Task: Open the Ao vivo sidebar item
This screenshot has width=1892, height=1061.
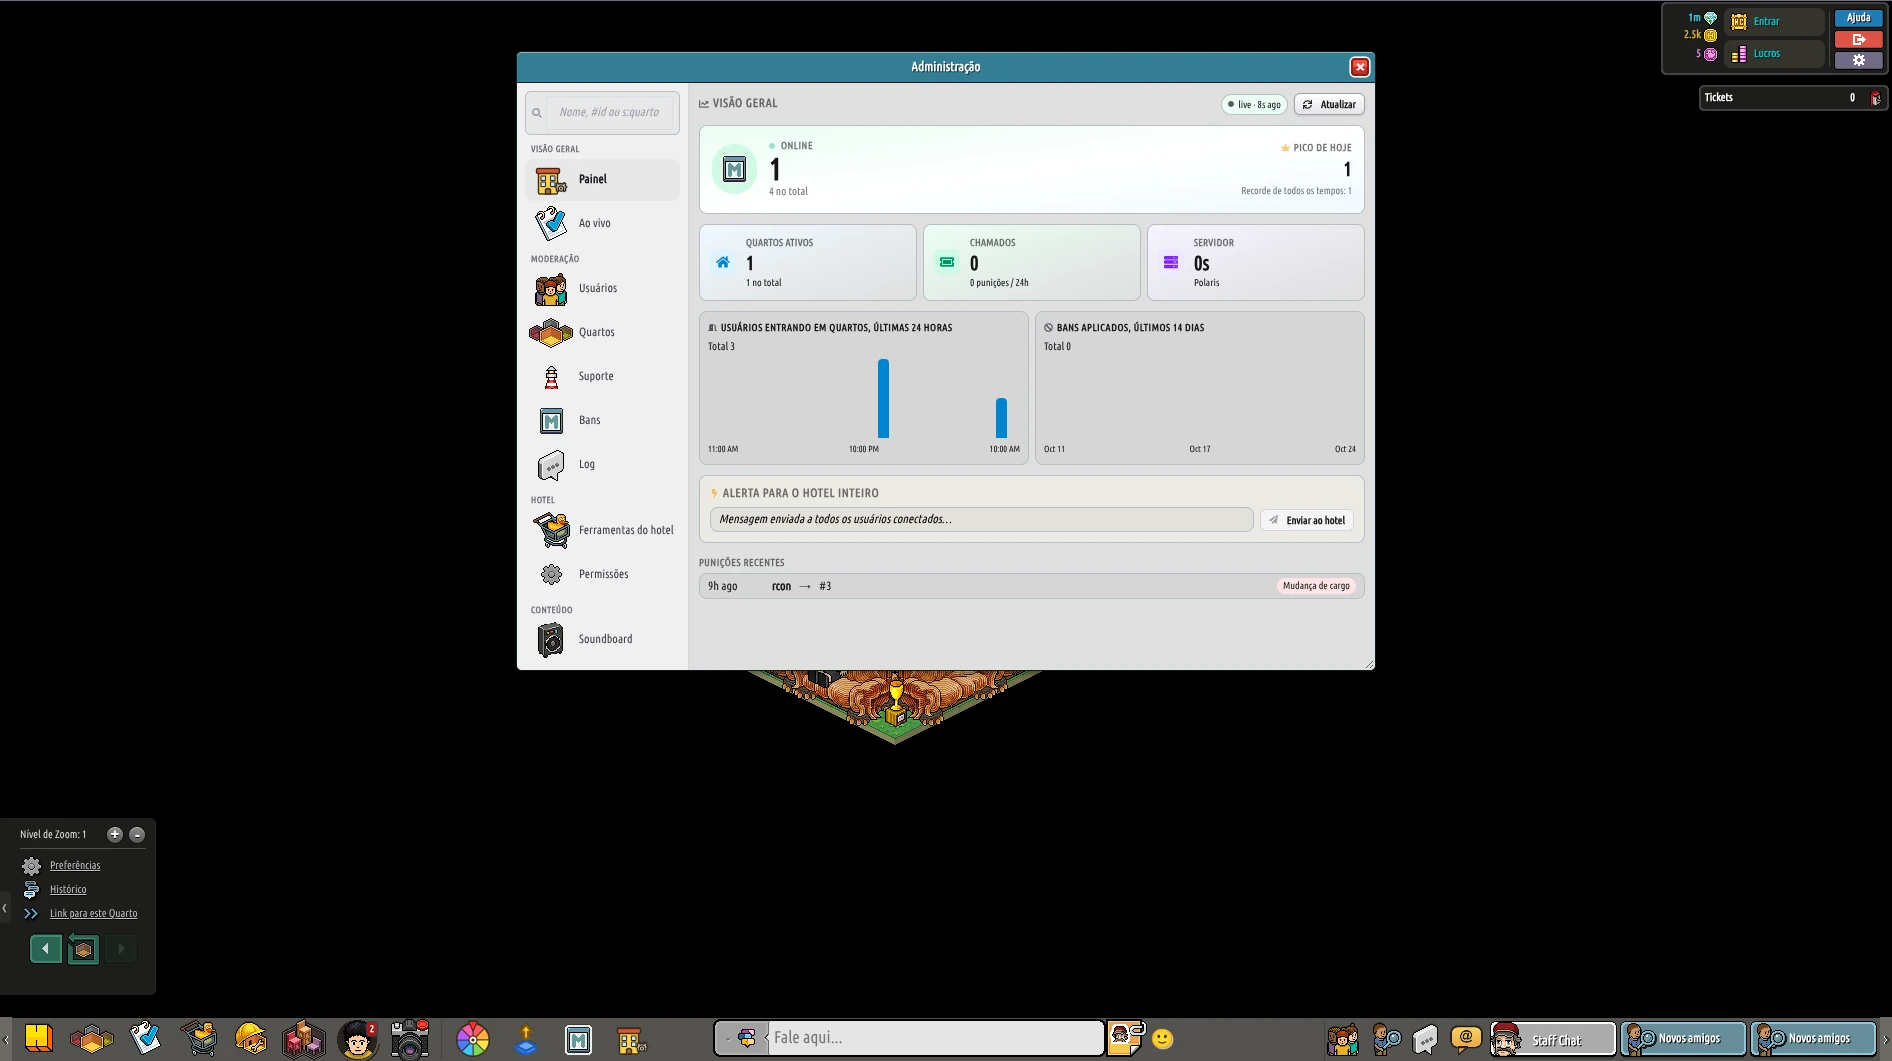Action: 602,223
